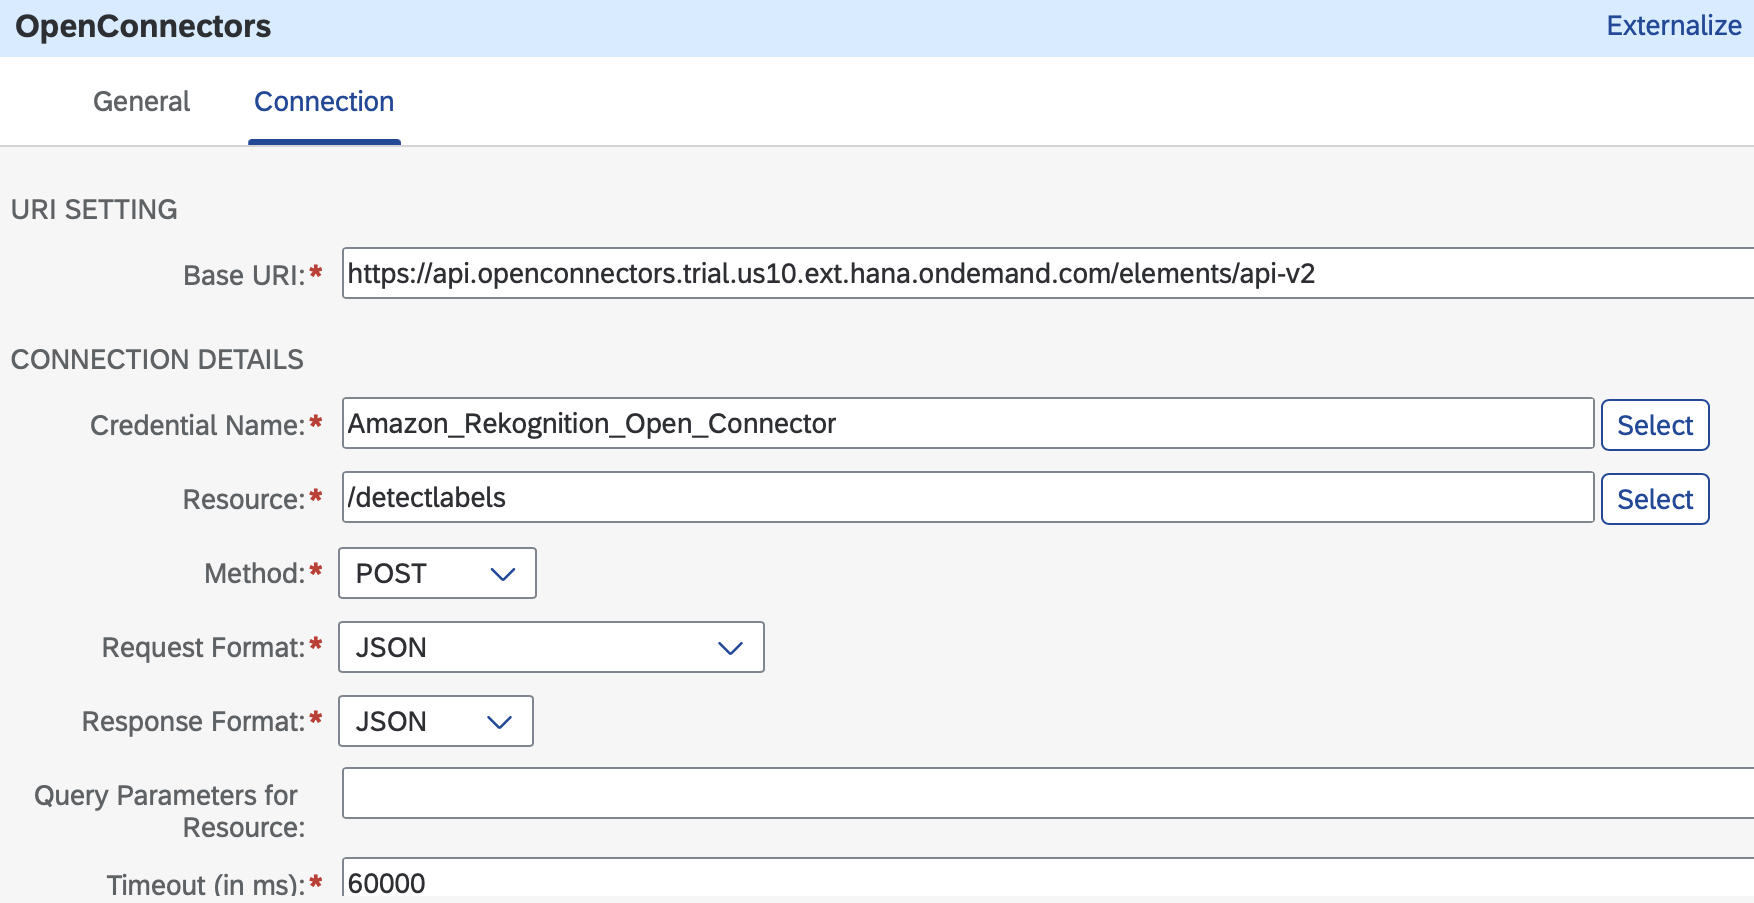Image resolution: width=1754 pixels, height=903 pixels.
Task: Open the Method dropdown showing POST
Action: (437, 573)
